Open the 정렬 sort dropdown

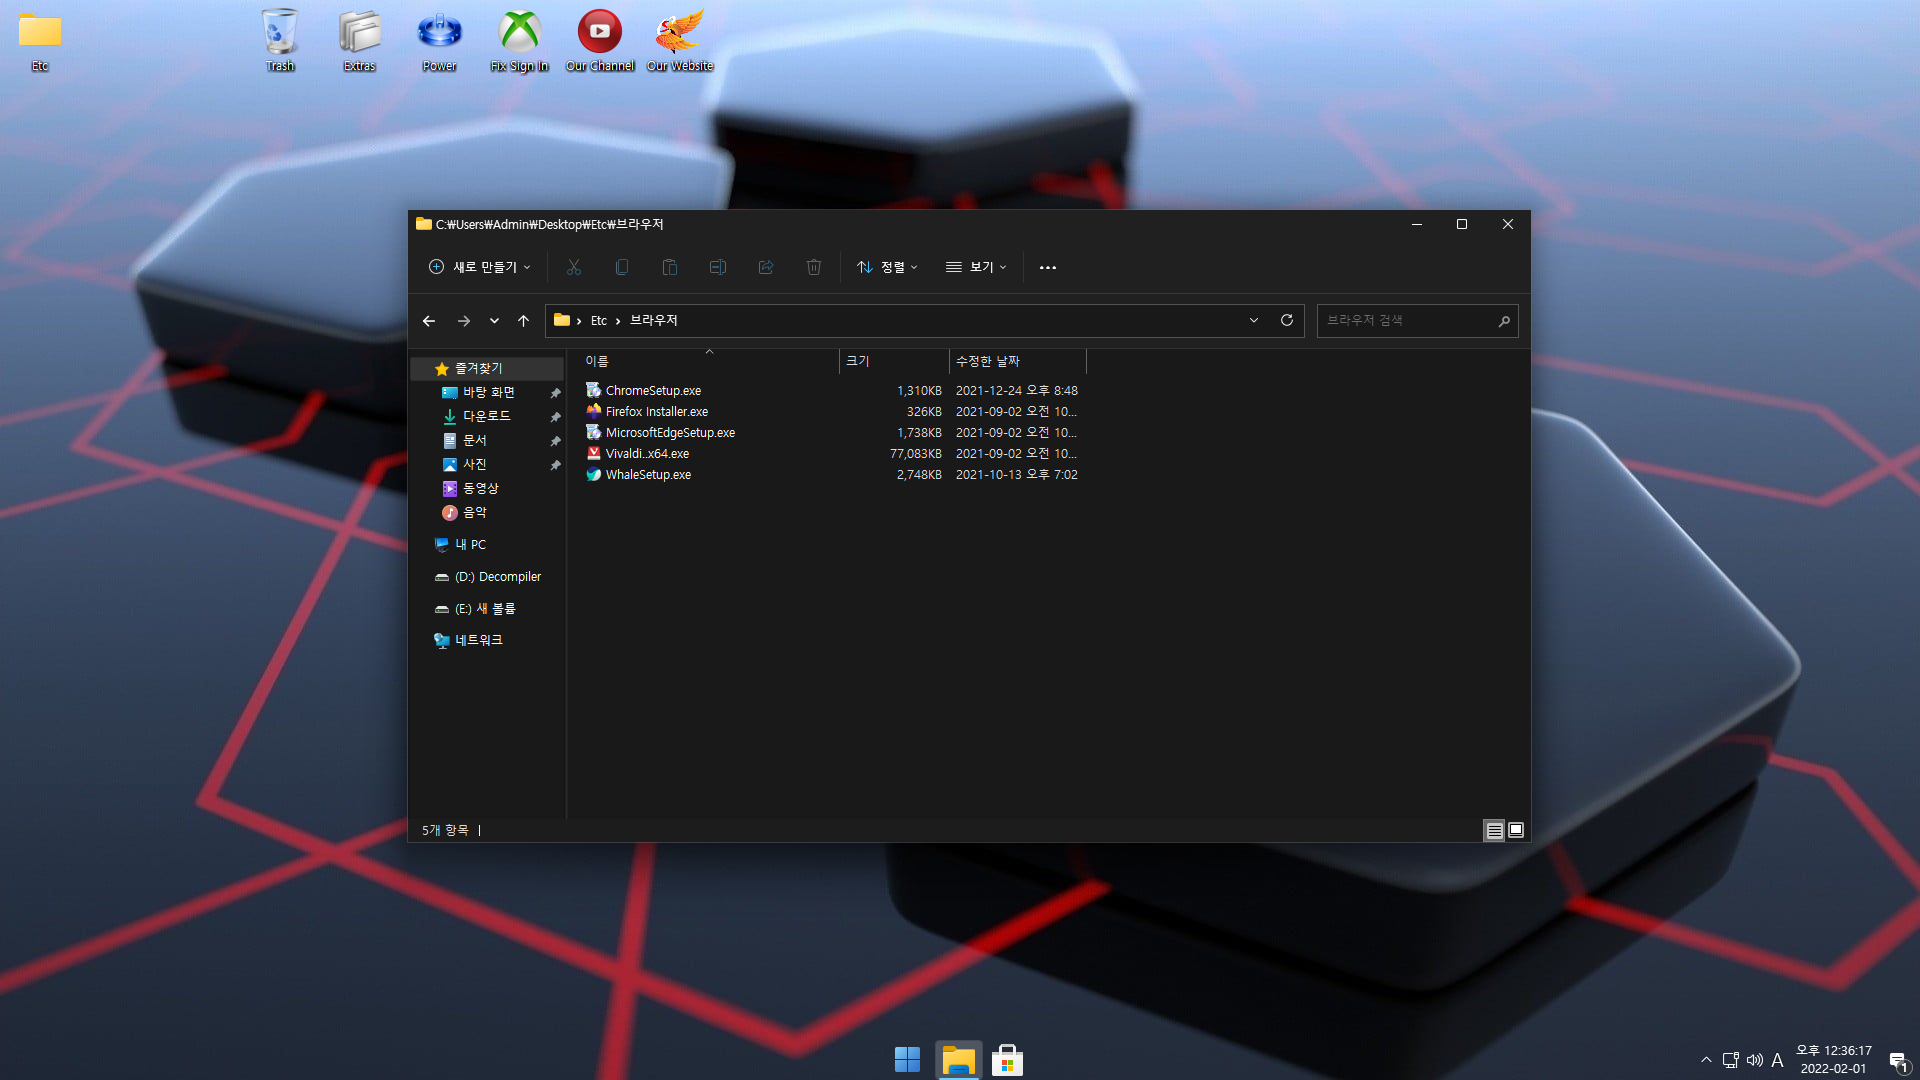click(x=887, y=267)
